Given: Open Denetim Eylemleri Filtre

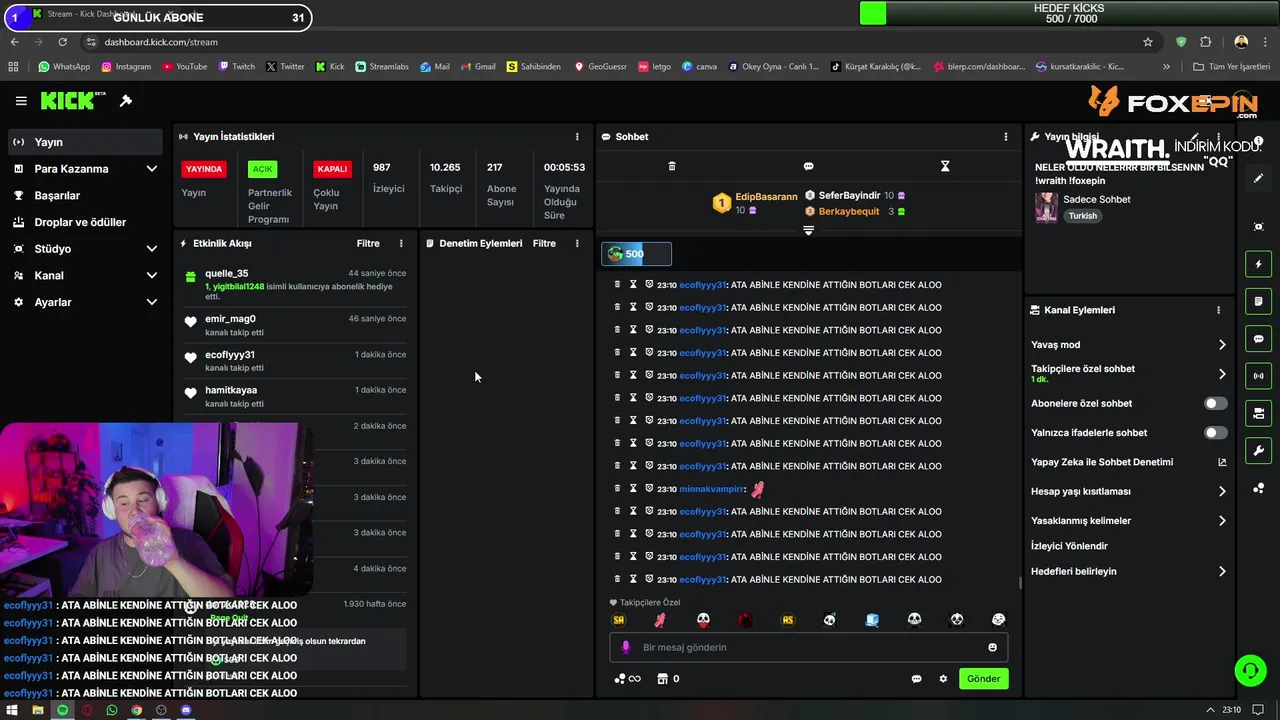Looking at the screenshot, I should [544, 243].
